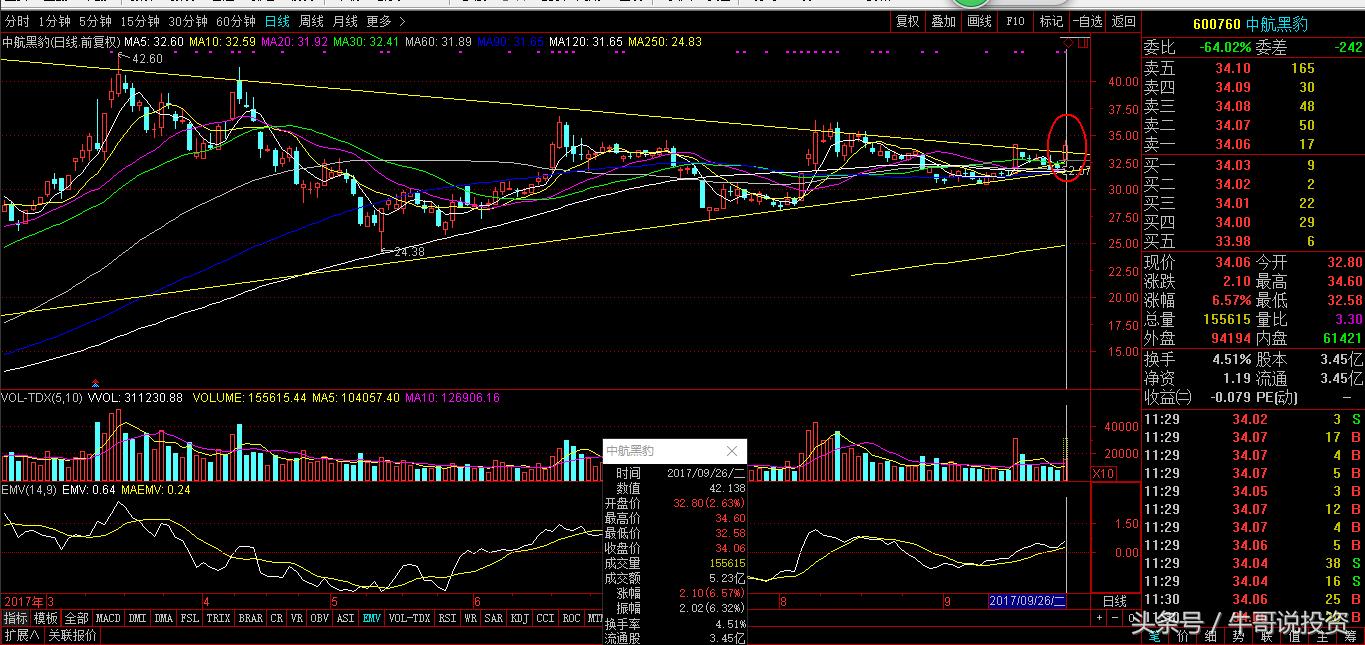Click the small diamond marker icon above chart
The image size is (1365, 645).
pyautogui.click(x=1068, y=43)
